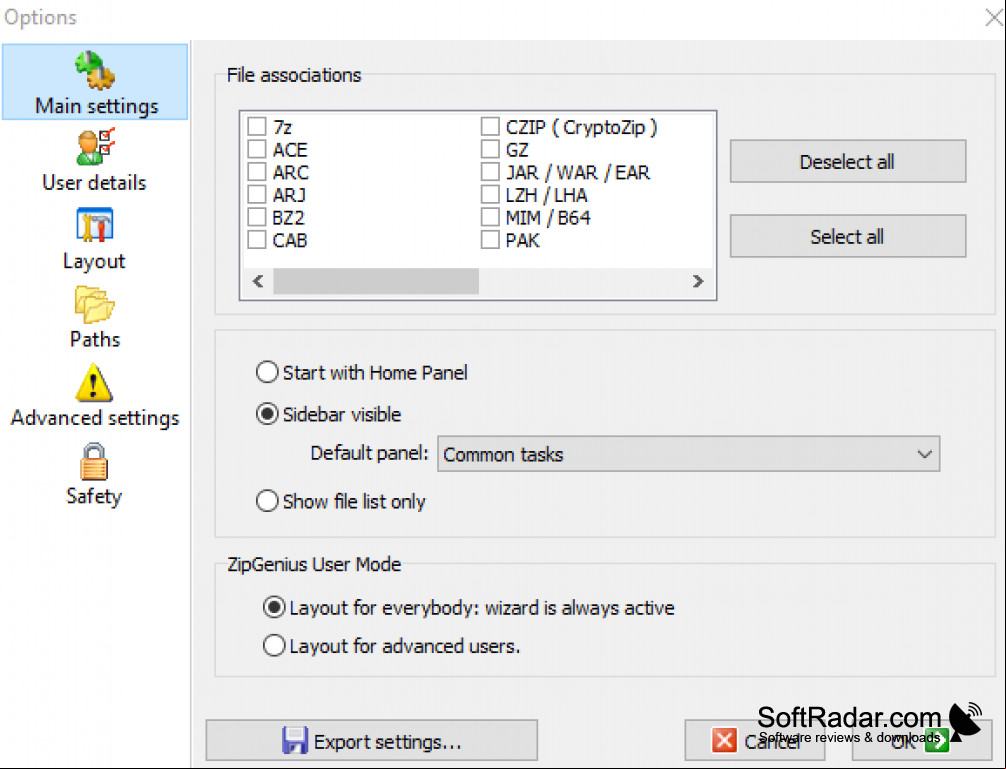Click the Paths folders icon
This screenshot has width=1006, height=769.
pos(94,305)
